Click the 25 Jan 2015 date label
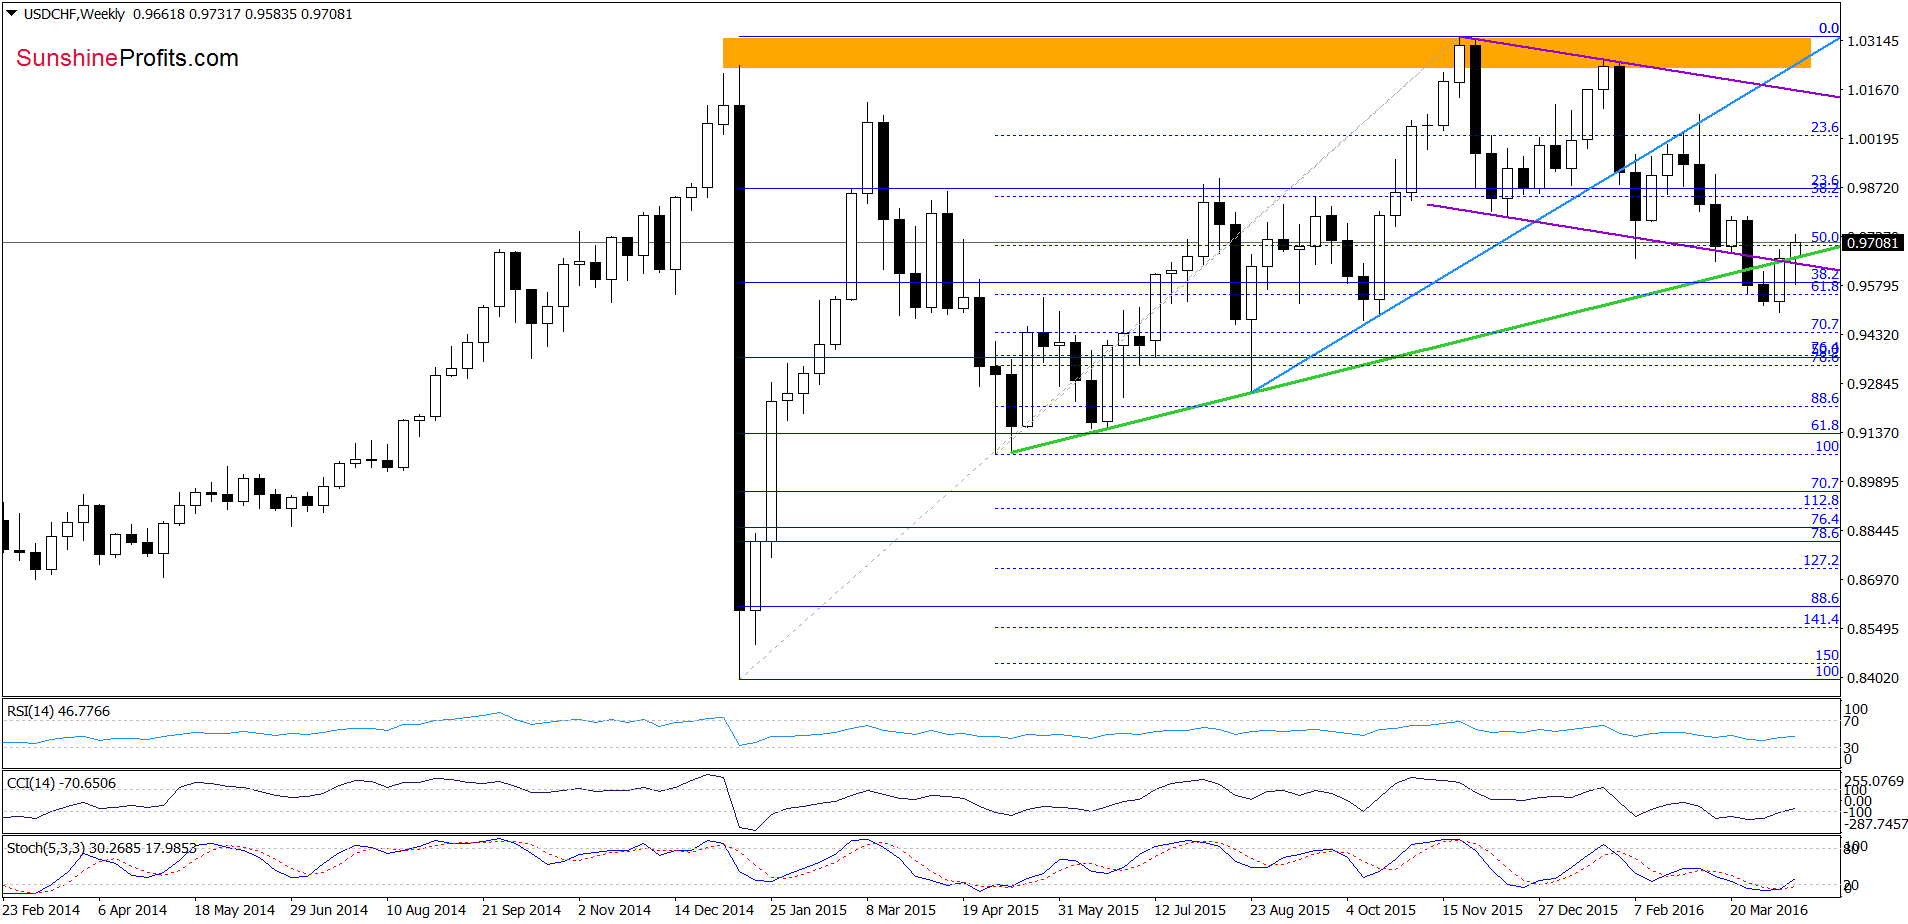1908x924 pixels. [x=808, y=910]
